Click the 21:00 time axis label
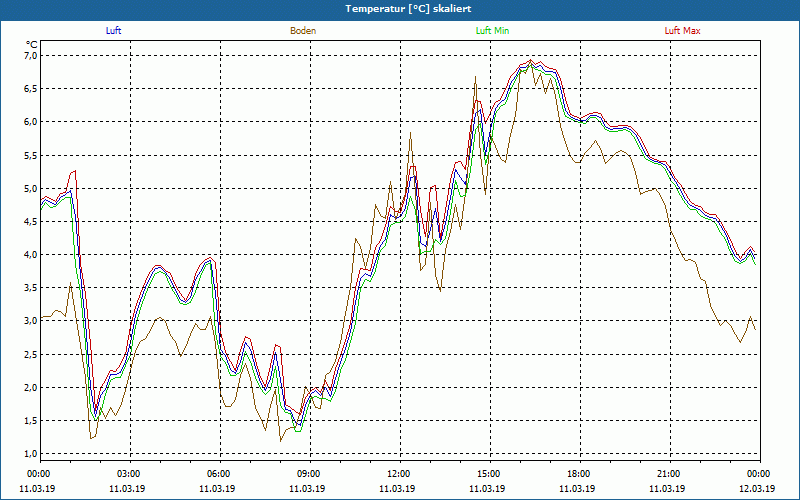 click(x=670, y=474)
